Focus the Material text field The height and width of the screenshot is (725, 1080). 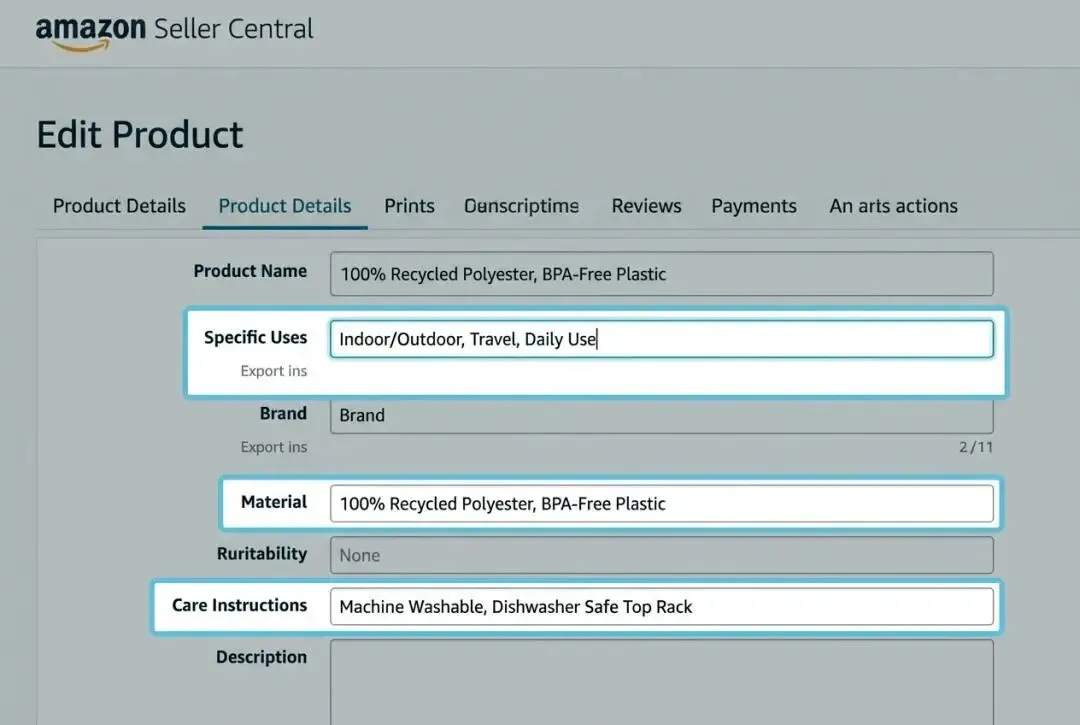(x=661, y=503)
